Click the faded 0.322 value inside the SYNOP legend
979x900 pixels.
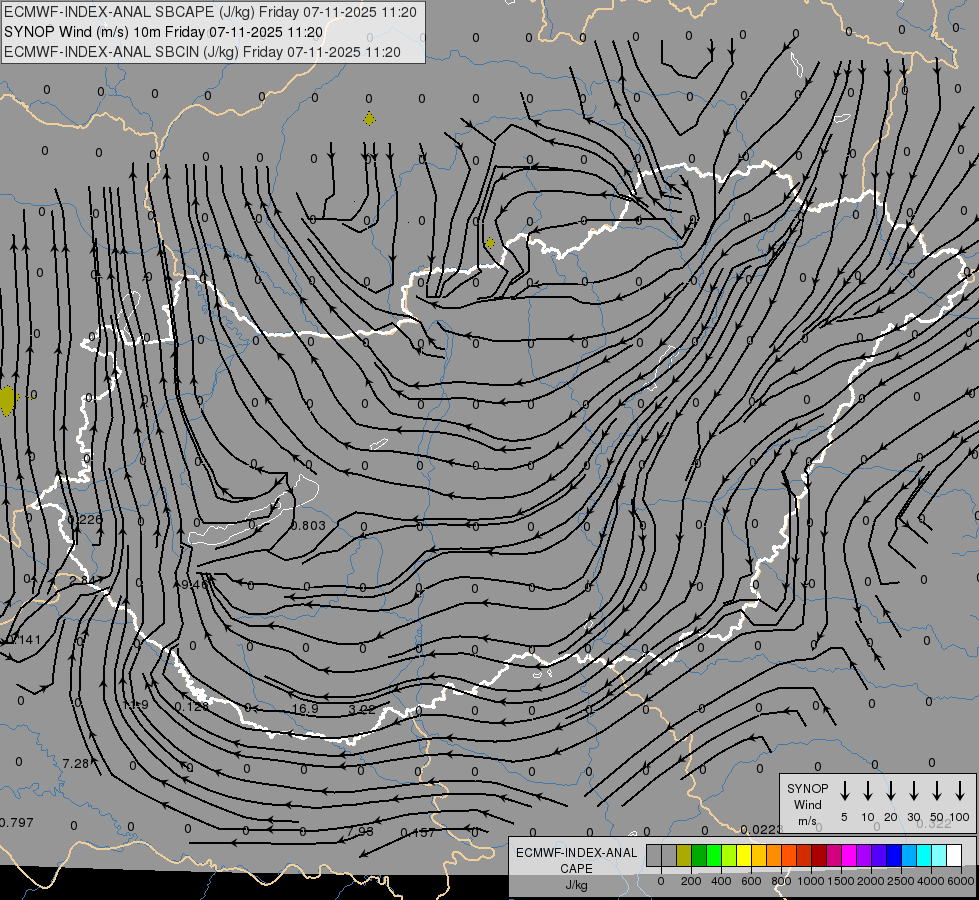(x=934, y=823)
